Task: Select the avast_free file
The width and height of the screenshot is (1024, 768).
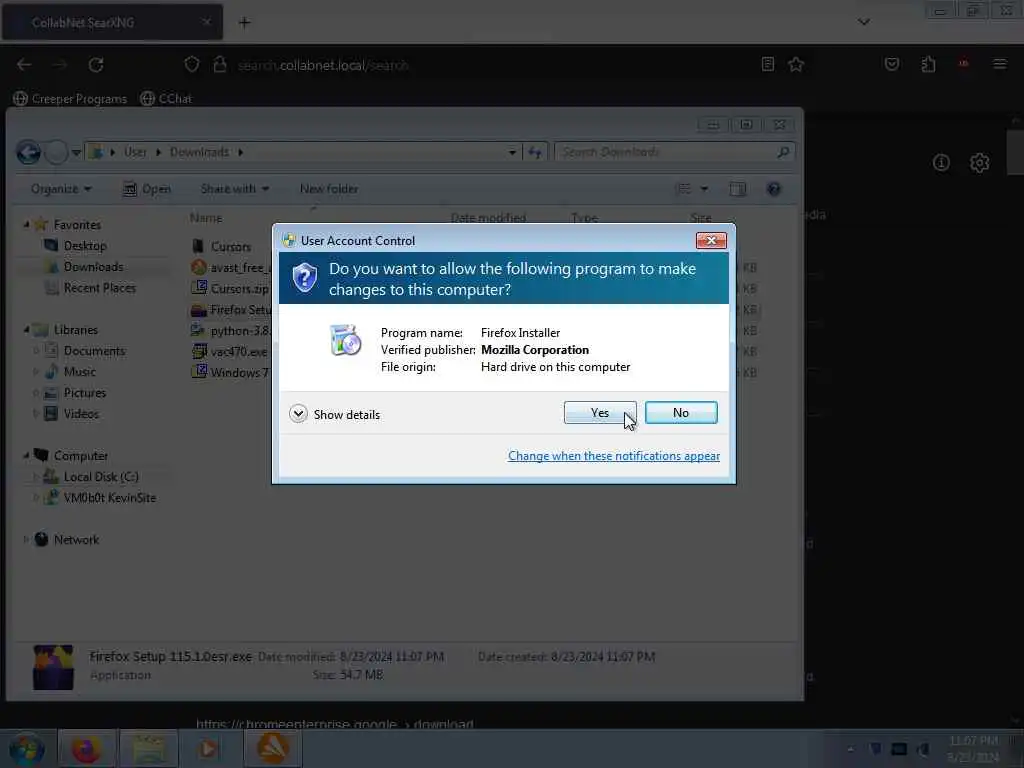Action: click(x=231, y=267)
